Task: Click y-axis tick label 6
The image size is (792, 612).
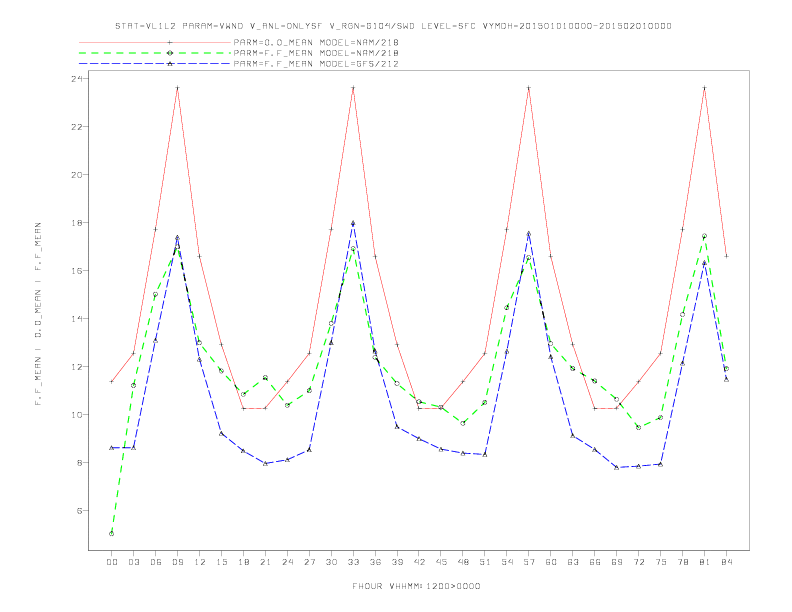Action: pos(79,511)
